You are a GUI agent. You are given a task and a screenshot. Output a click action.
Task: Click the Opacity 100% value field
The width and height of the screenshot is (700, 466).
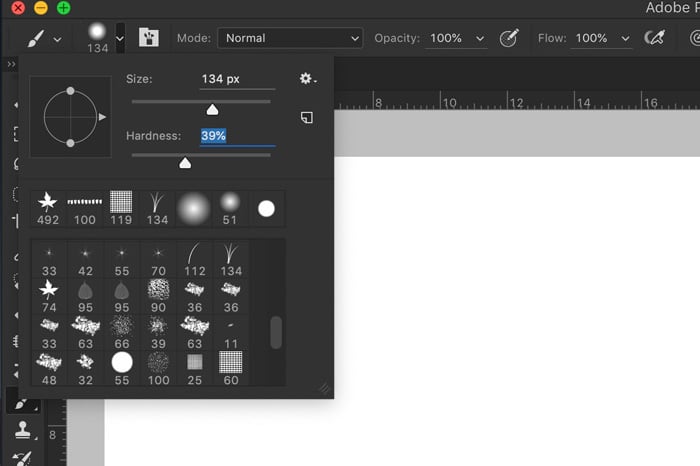click(x=446, y=38)
